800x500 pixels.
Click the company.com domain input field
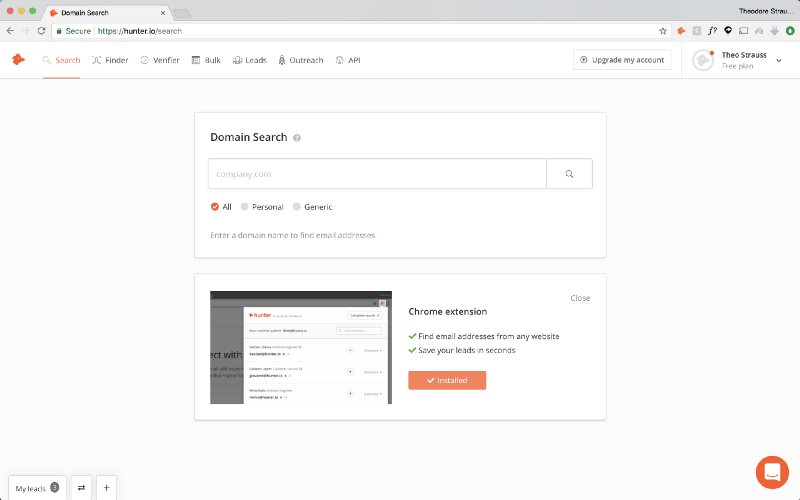tap(377, 174)
